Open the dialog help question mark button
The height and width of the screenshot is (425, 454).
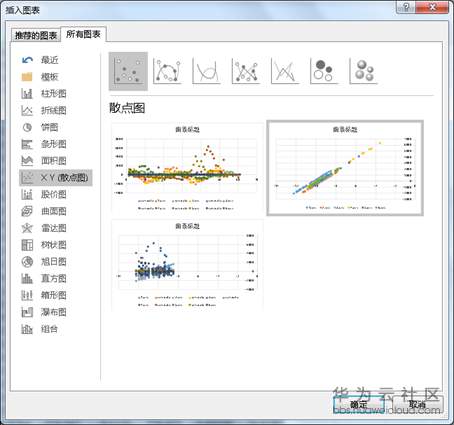[x=406, y=7]
